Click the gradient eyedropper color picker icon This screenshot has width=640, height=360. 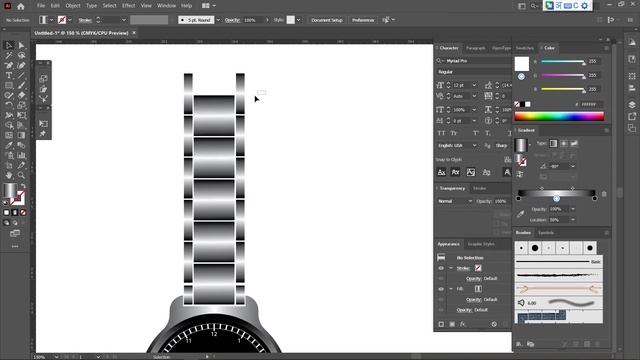(x=520, y=214)
